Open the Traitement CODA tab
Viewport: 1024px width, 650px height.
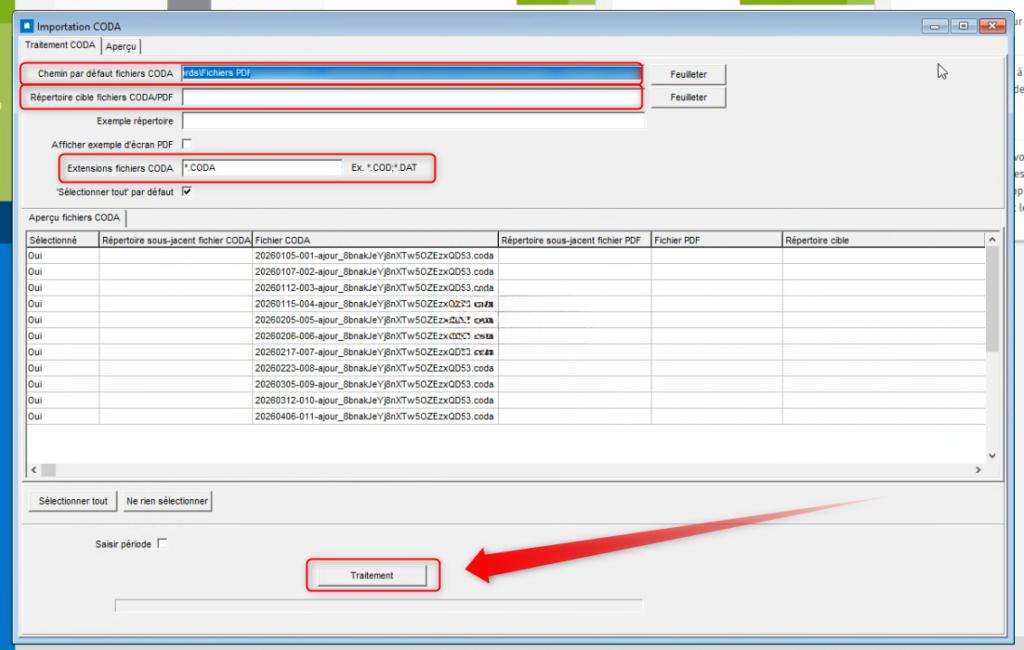click(x=60, y=45)
